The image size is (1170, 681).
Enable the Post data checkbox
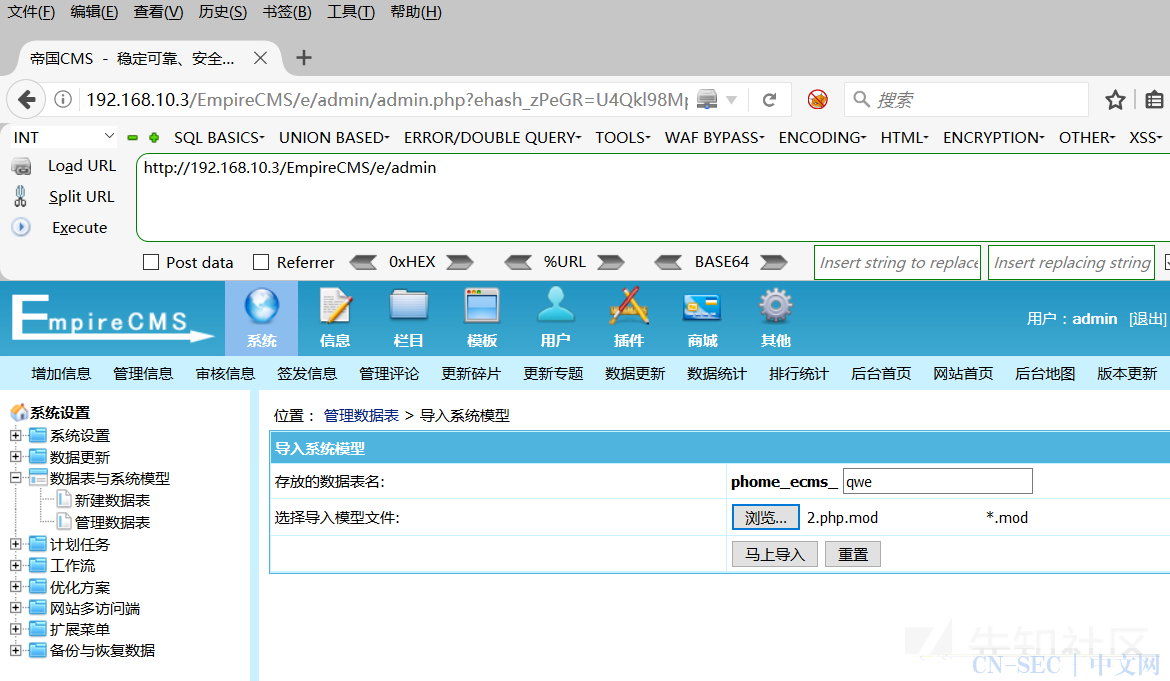point(152,263)
